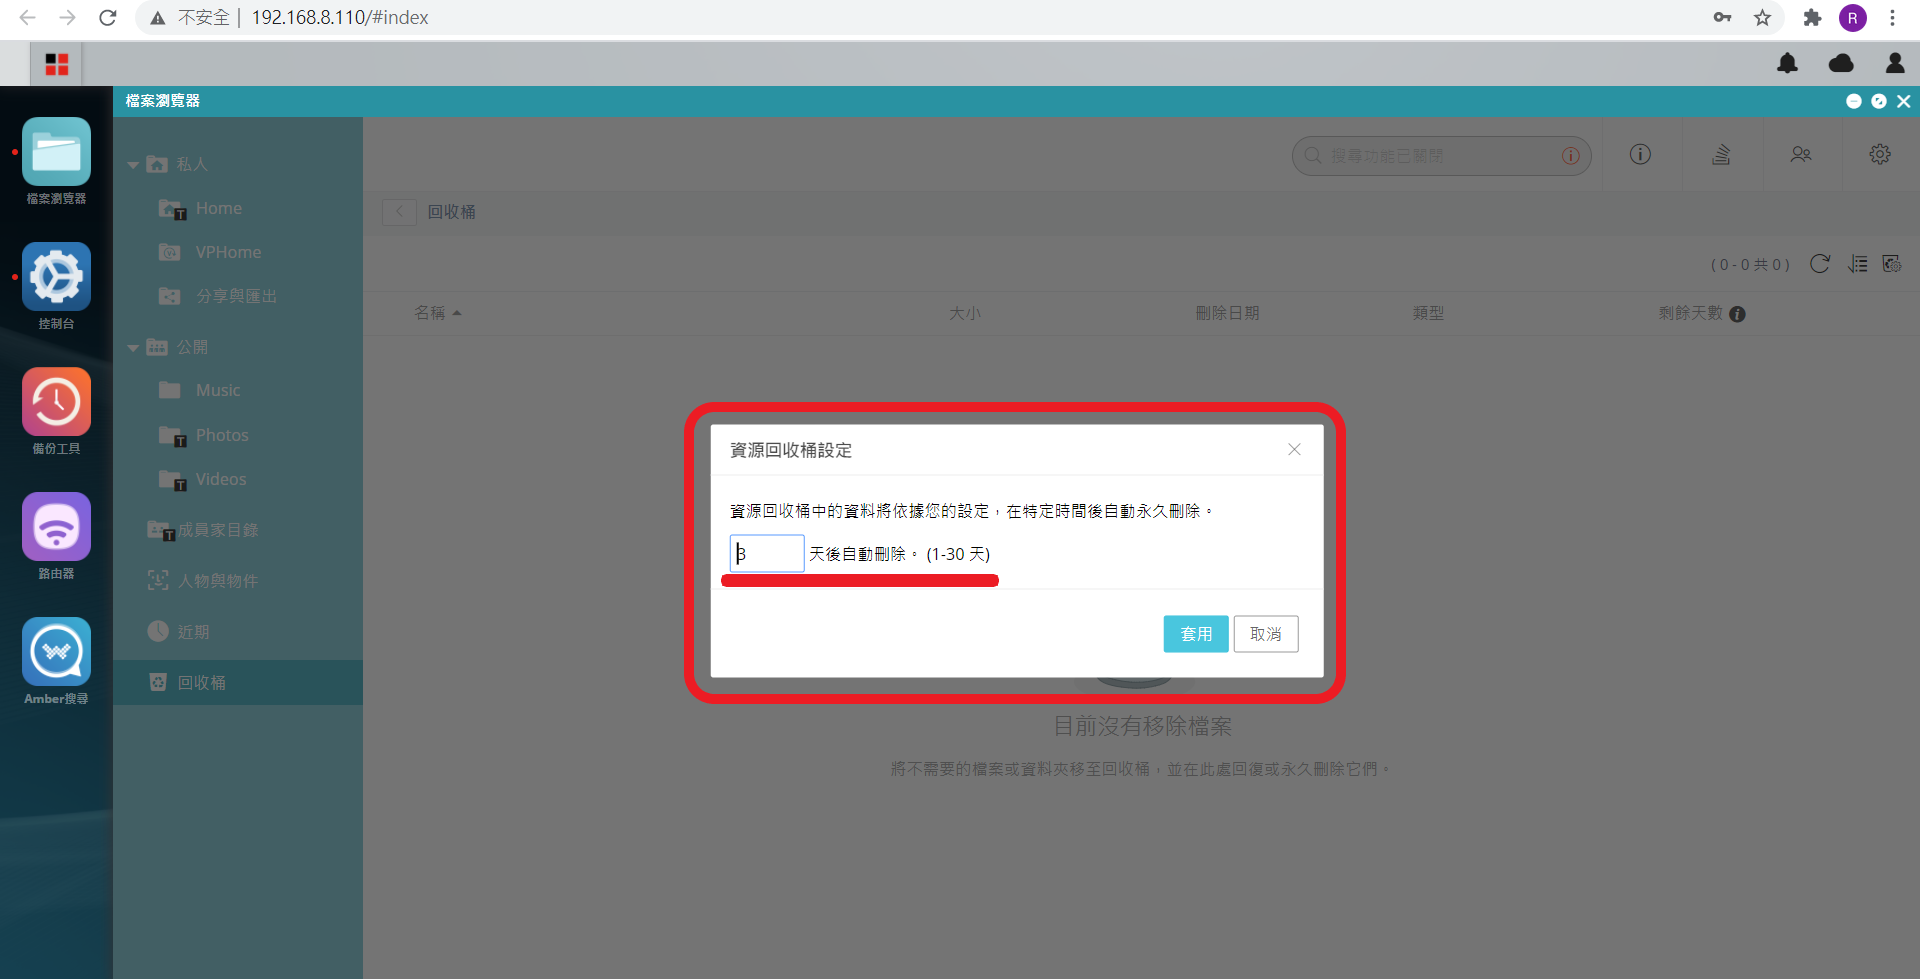Launch the 控制台 control panel app
This screenshot has width=1920, height=979.
click(x=56, y=277)
